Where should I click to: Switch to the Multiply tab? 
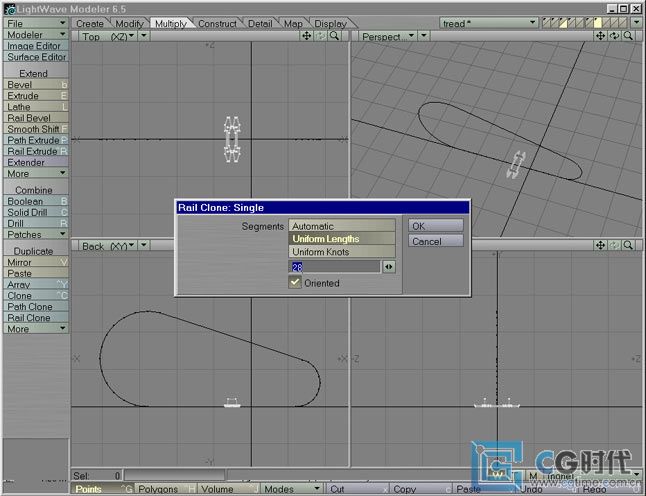171,24
